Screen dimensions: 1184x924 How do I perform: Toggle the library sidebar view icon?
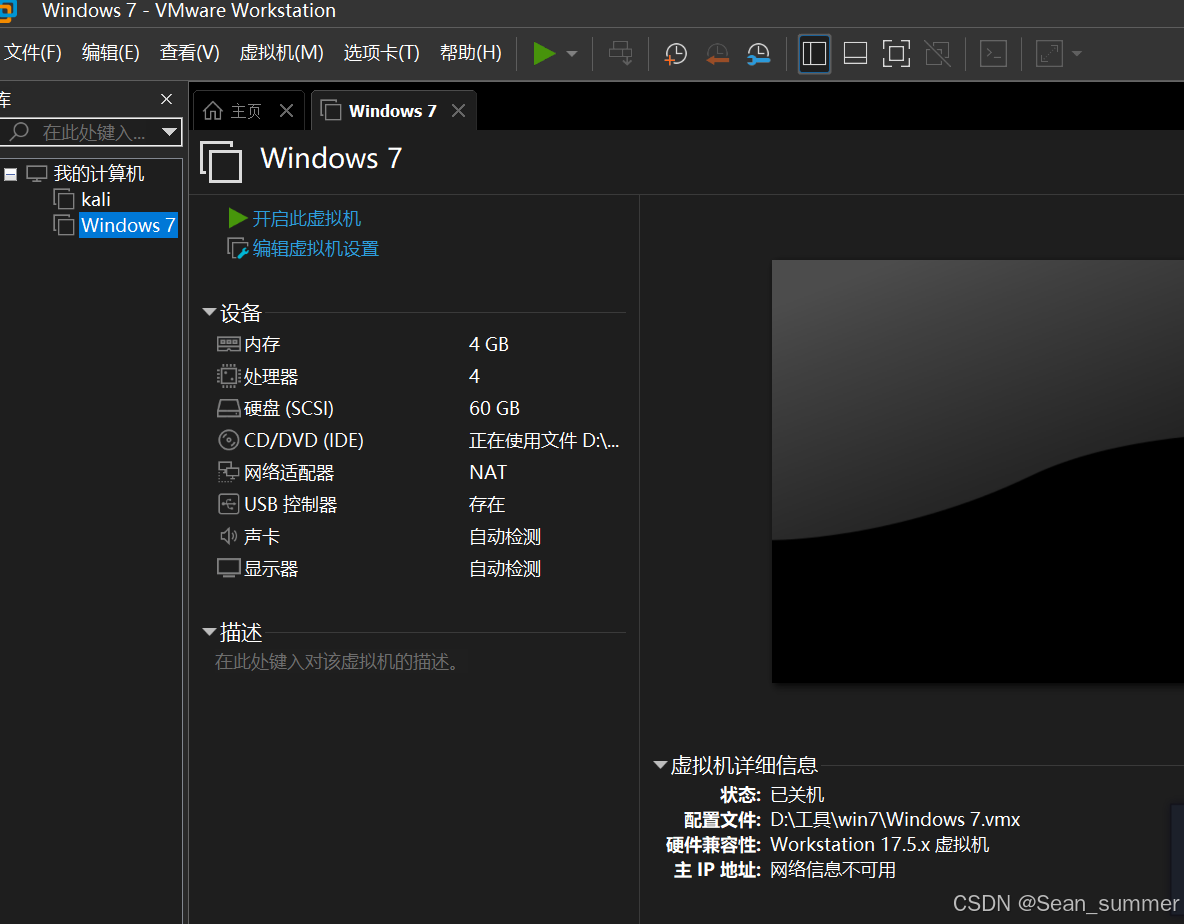814,54
